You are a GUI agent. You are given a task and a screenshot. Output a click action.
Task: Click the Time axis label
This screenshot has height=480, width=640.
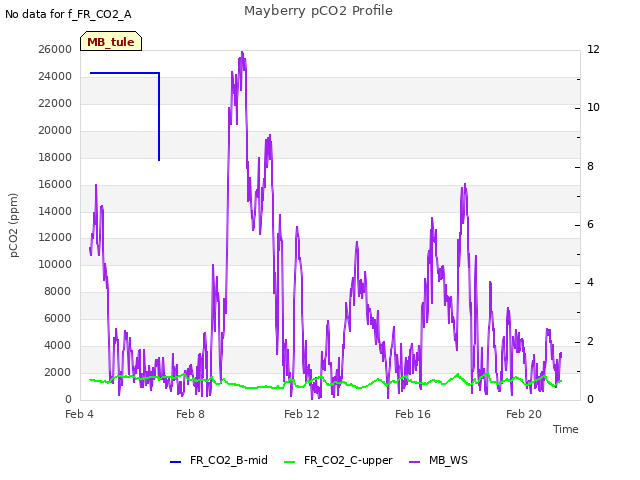coord(566,429)
